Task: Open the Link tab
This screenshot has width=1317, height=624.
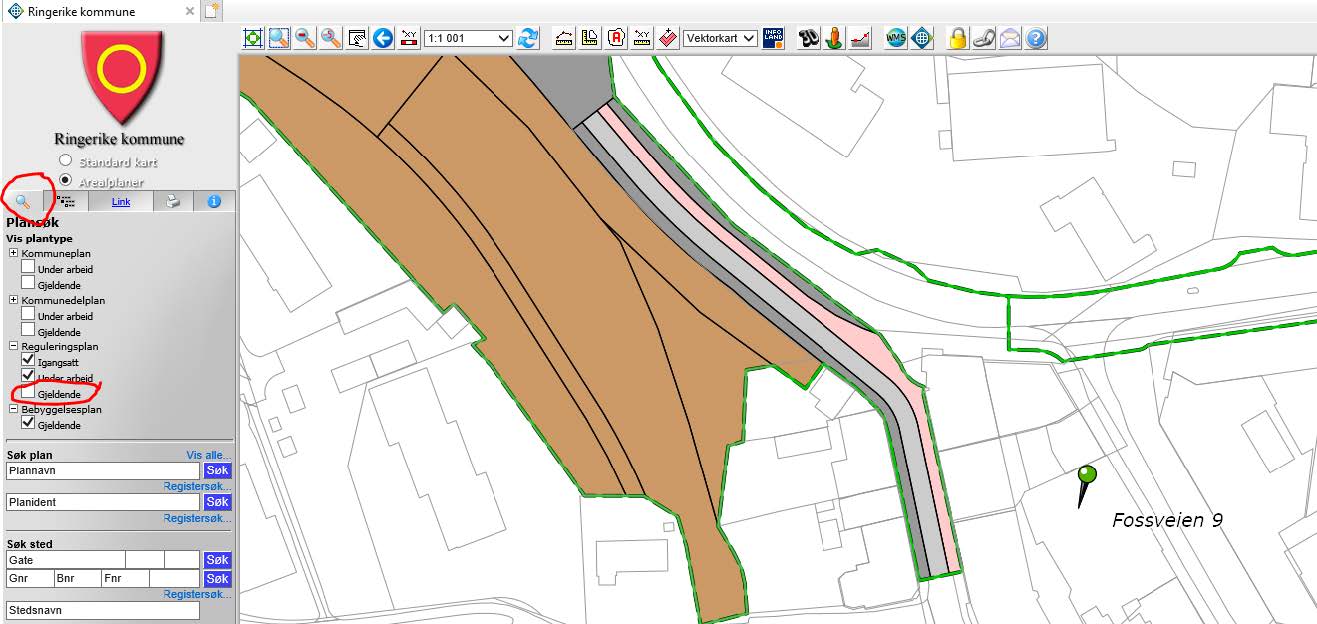Action: coord(121,201)
